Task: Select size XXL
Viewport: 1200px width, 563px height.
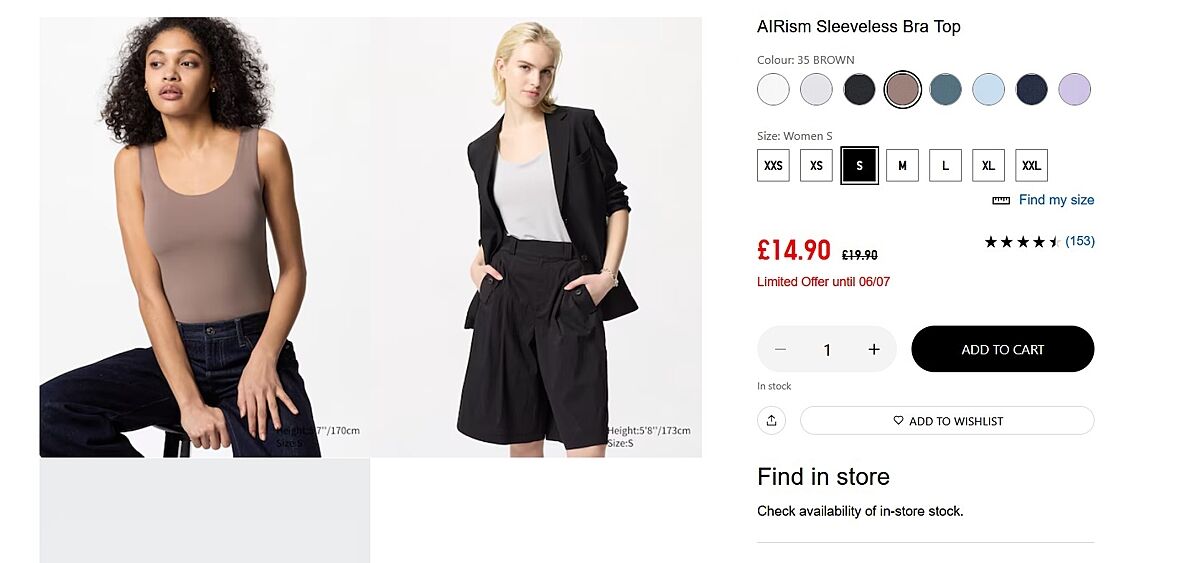Action: 1031,165
